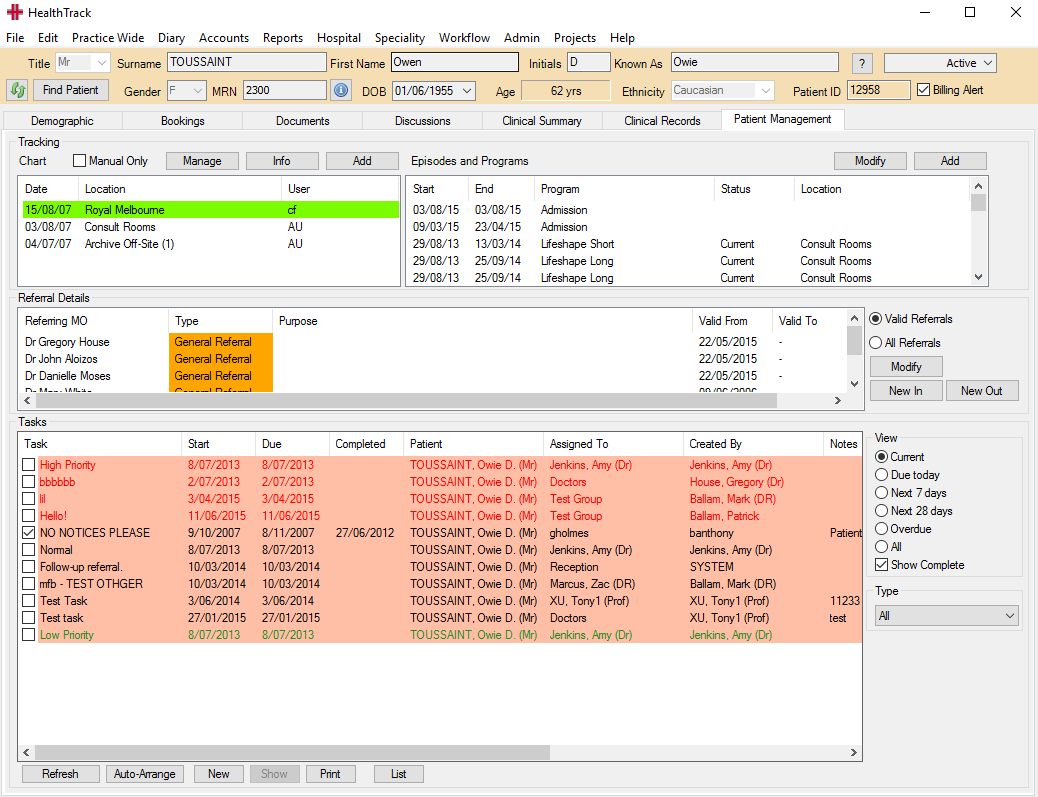Viewport: 1038px width, 797px height.
Task: Select the Next 7 days view option
Action: click(881, 492)
